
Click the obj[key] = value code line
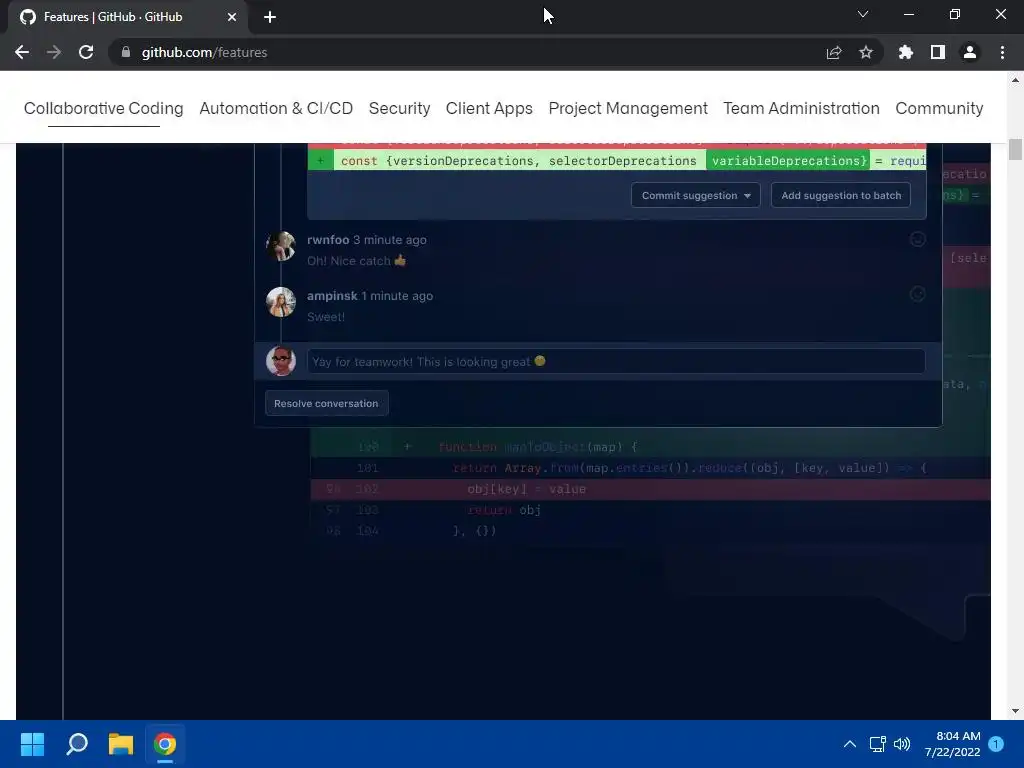[651, 489]
